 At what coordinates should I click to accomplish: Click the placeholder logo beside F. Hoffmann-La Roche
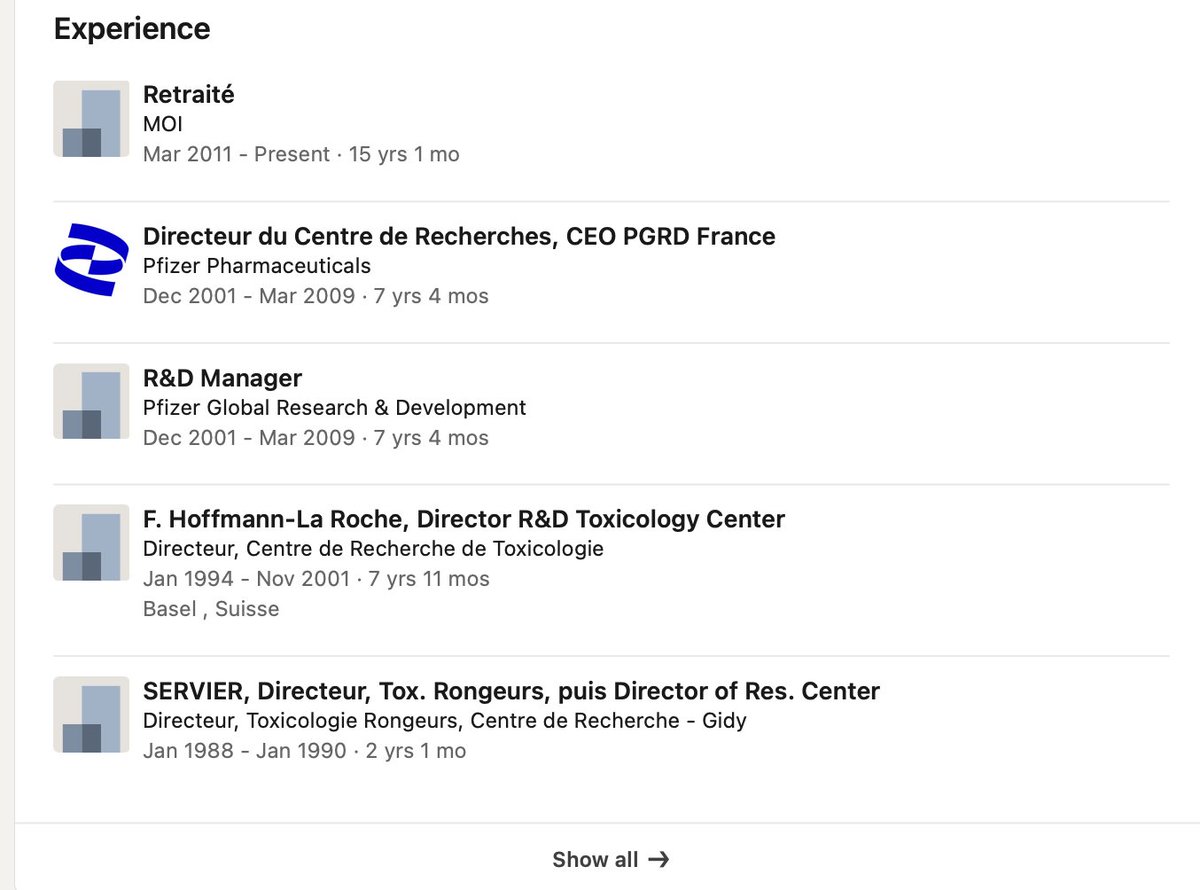click(x=91, y=542)
